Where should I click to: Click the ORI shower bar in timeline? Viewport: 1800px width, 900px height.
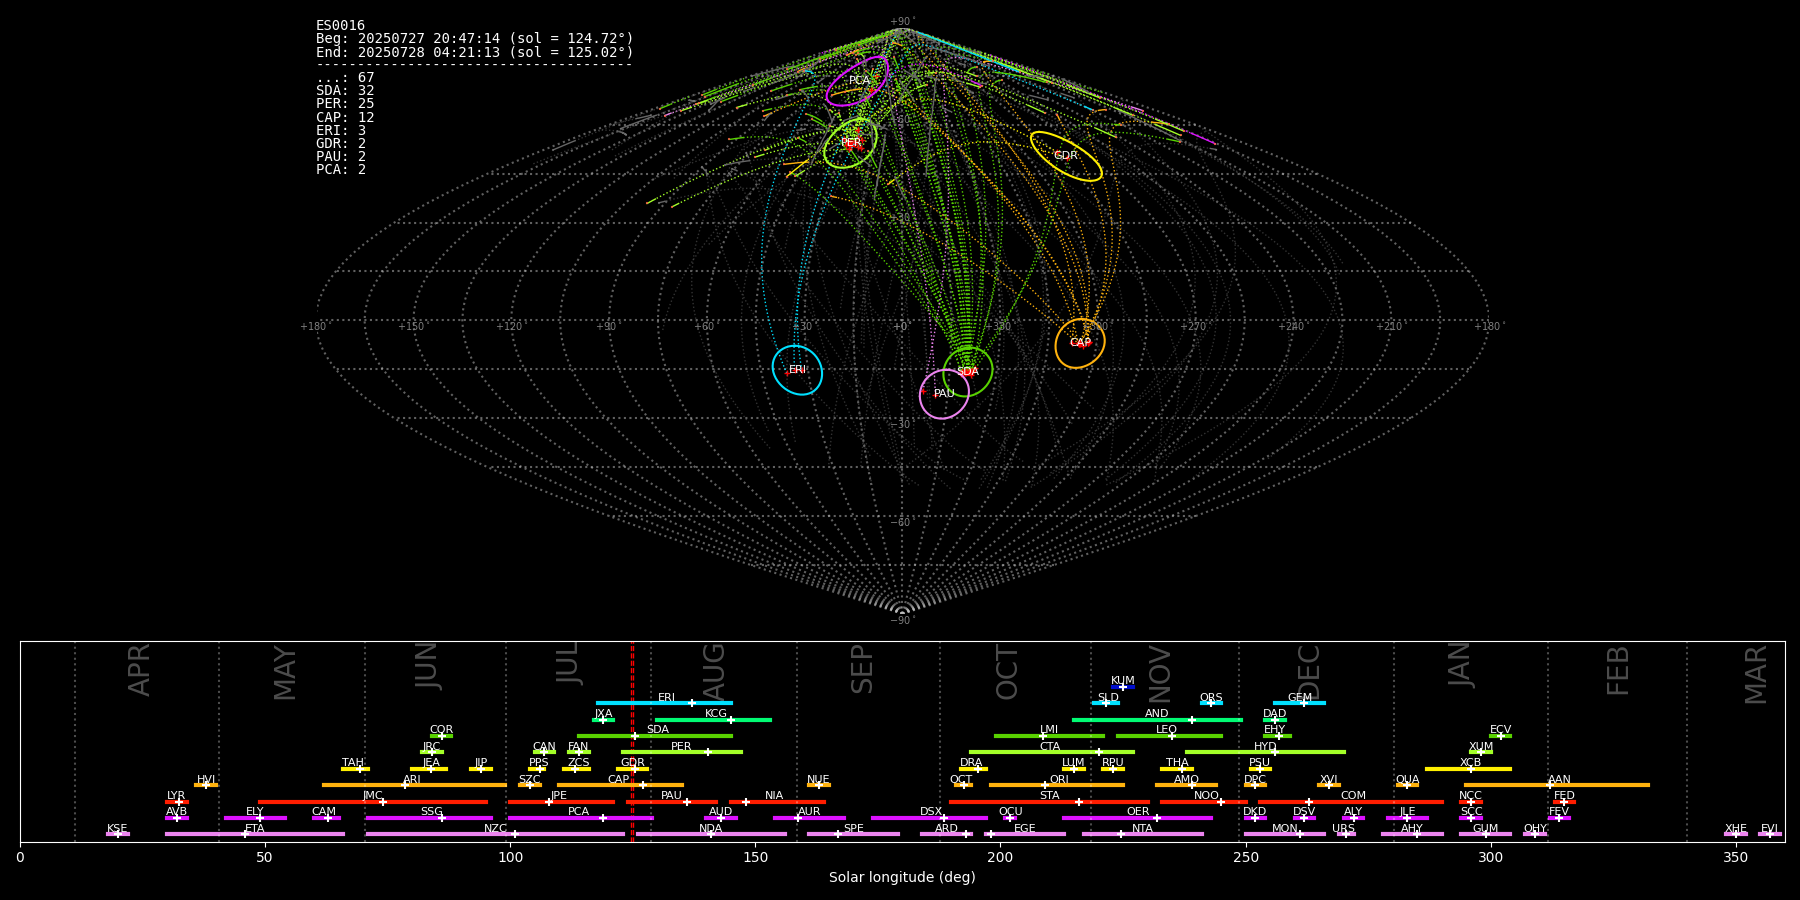(x=1057, y=785)
